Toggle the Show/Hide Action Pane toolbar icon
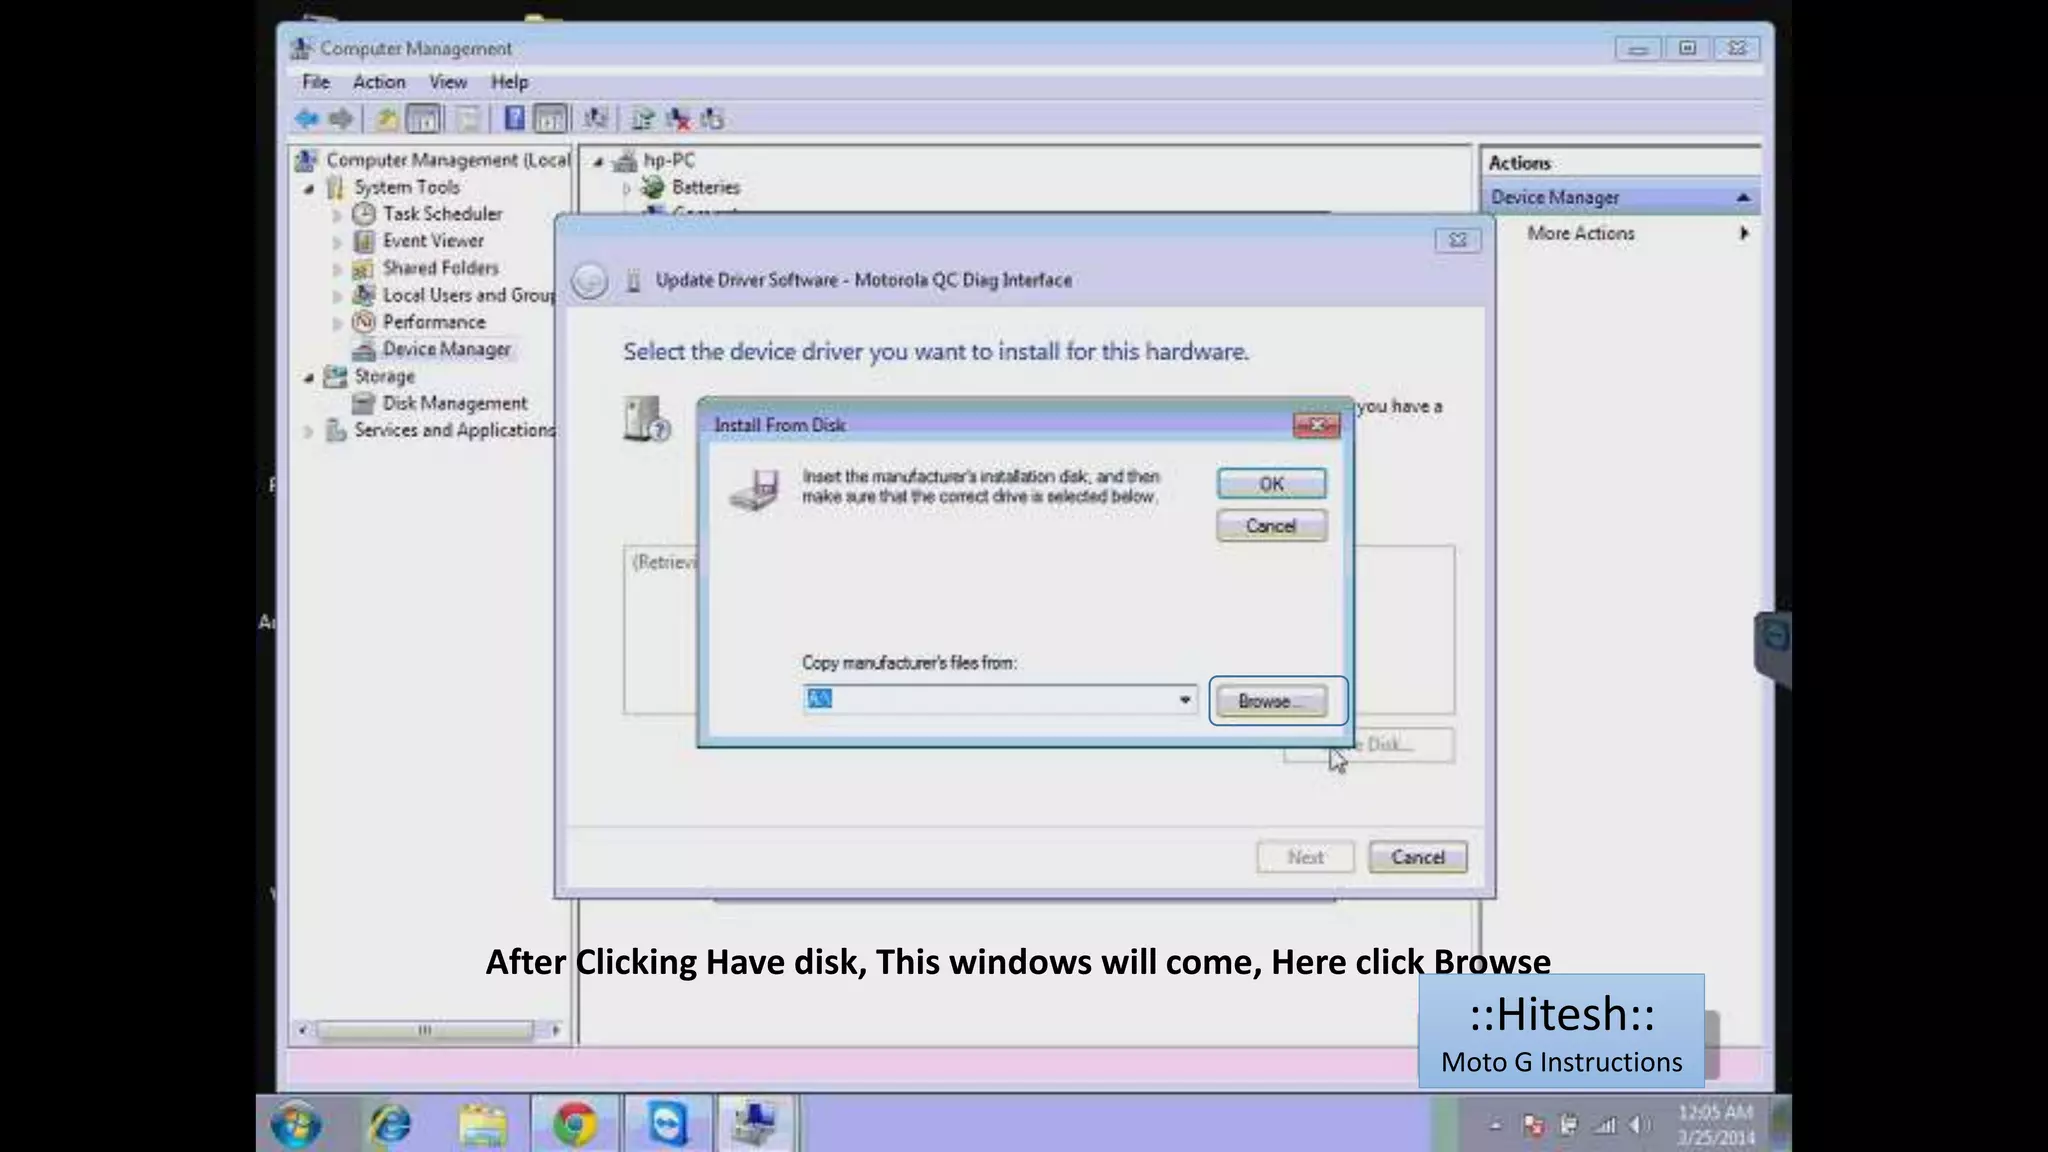 (x=550, y=119)
